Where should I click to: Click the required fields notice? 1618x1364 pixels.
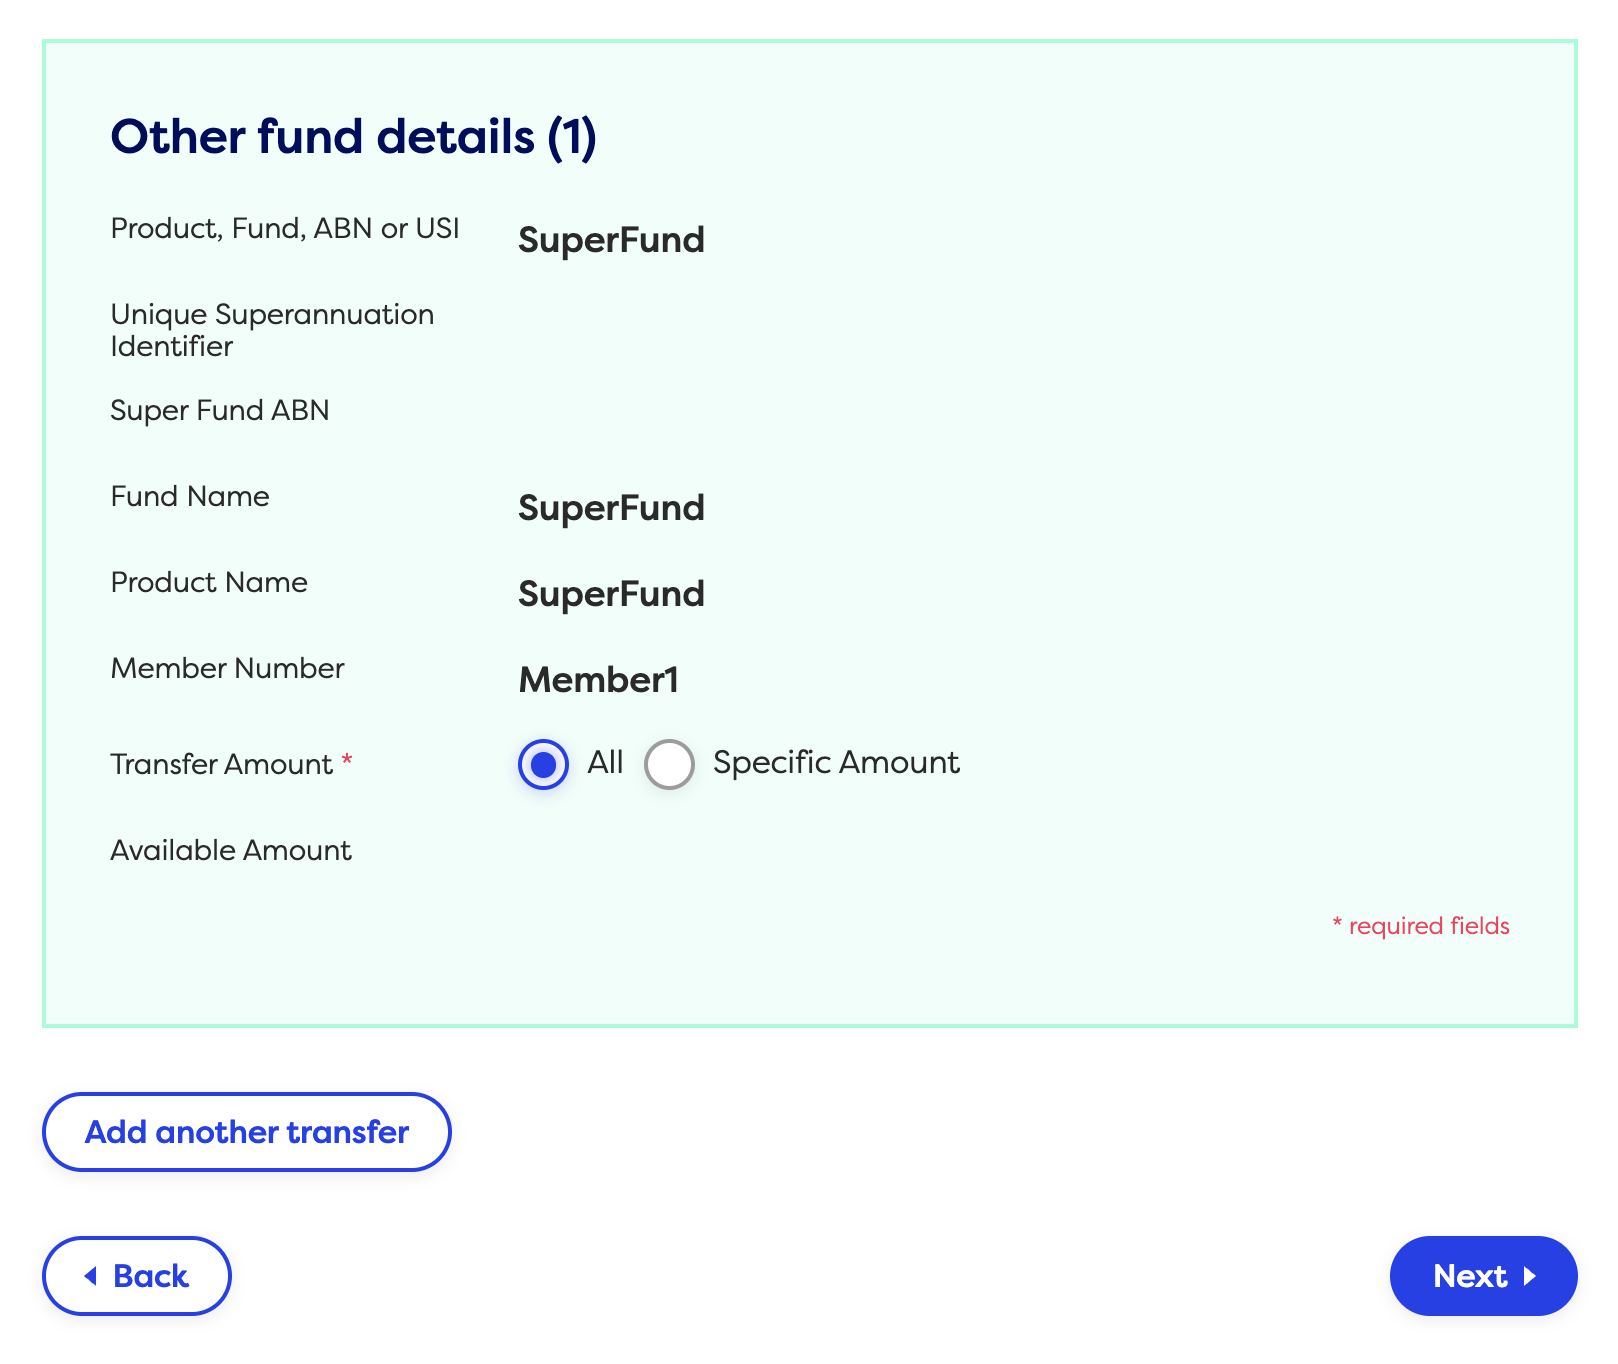[1421, 926]
